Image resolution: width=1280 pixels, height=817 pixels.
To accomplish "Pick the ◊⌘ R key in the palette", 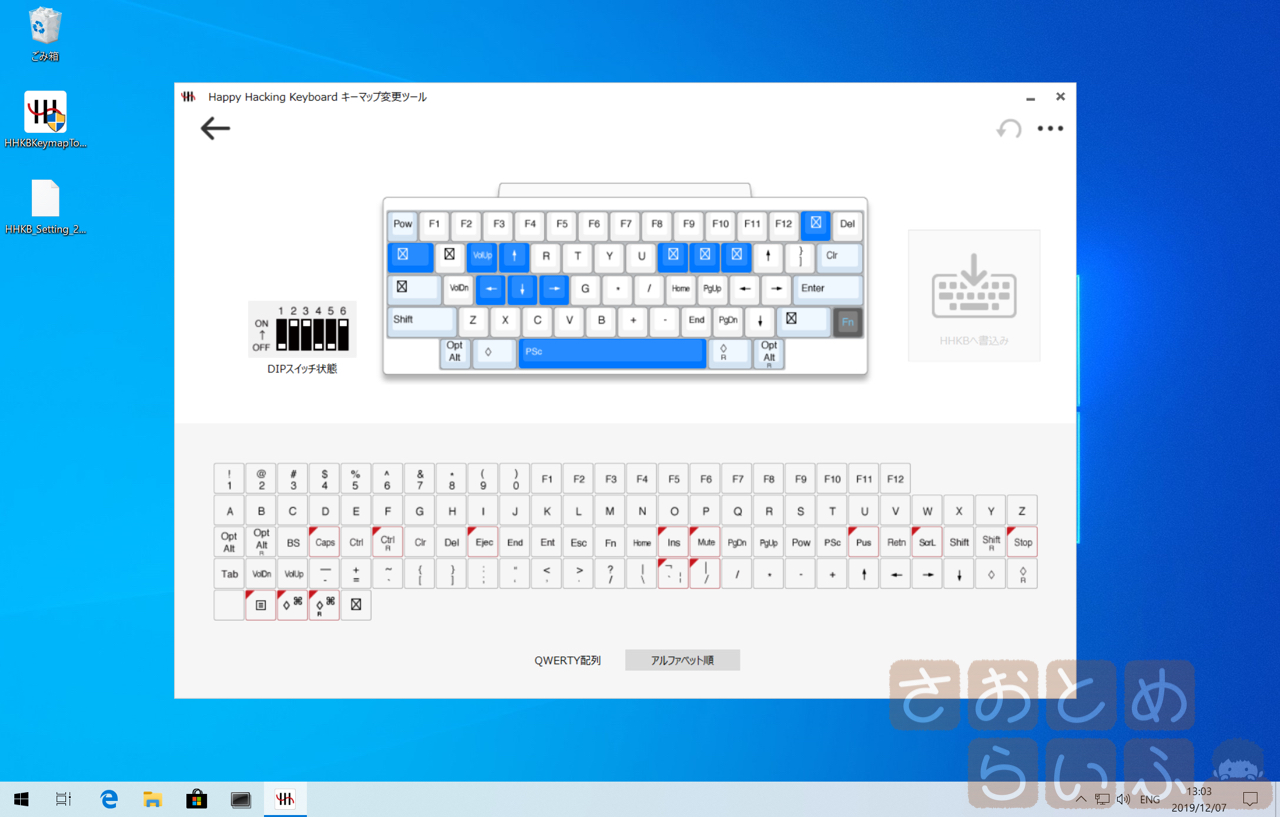I will pyautogui.click(x=324, y=605).
